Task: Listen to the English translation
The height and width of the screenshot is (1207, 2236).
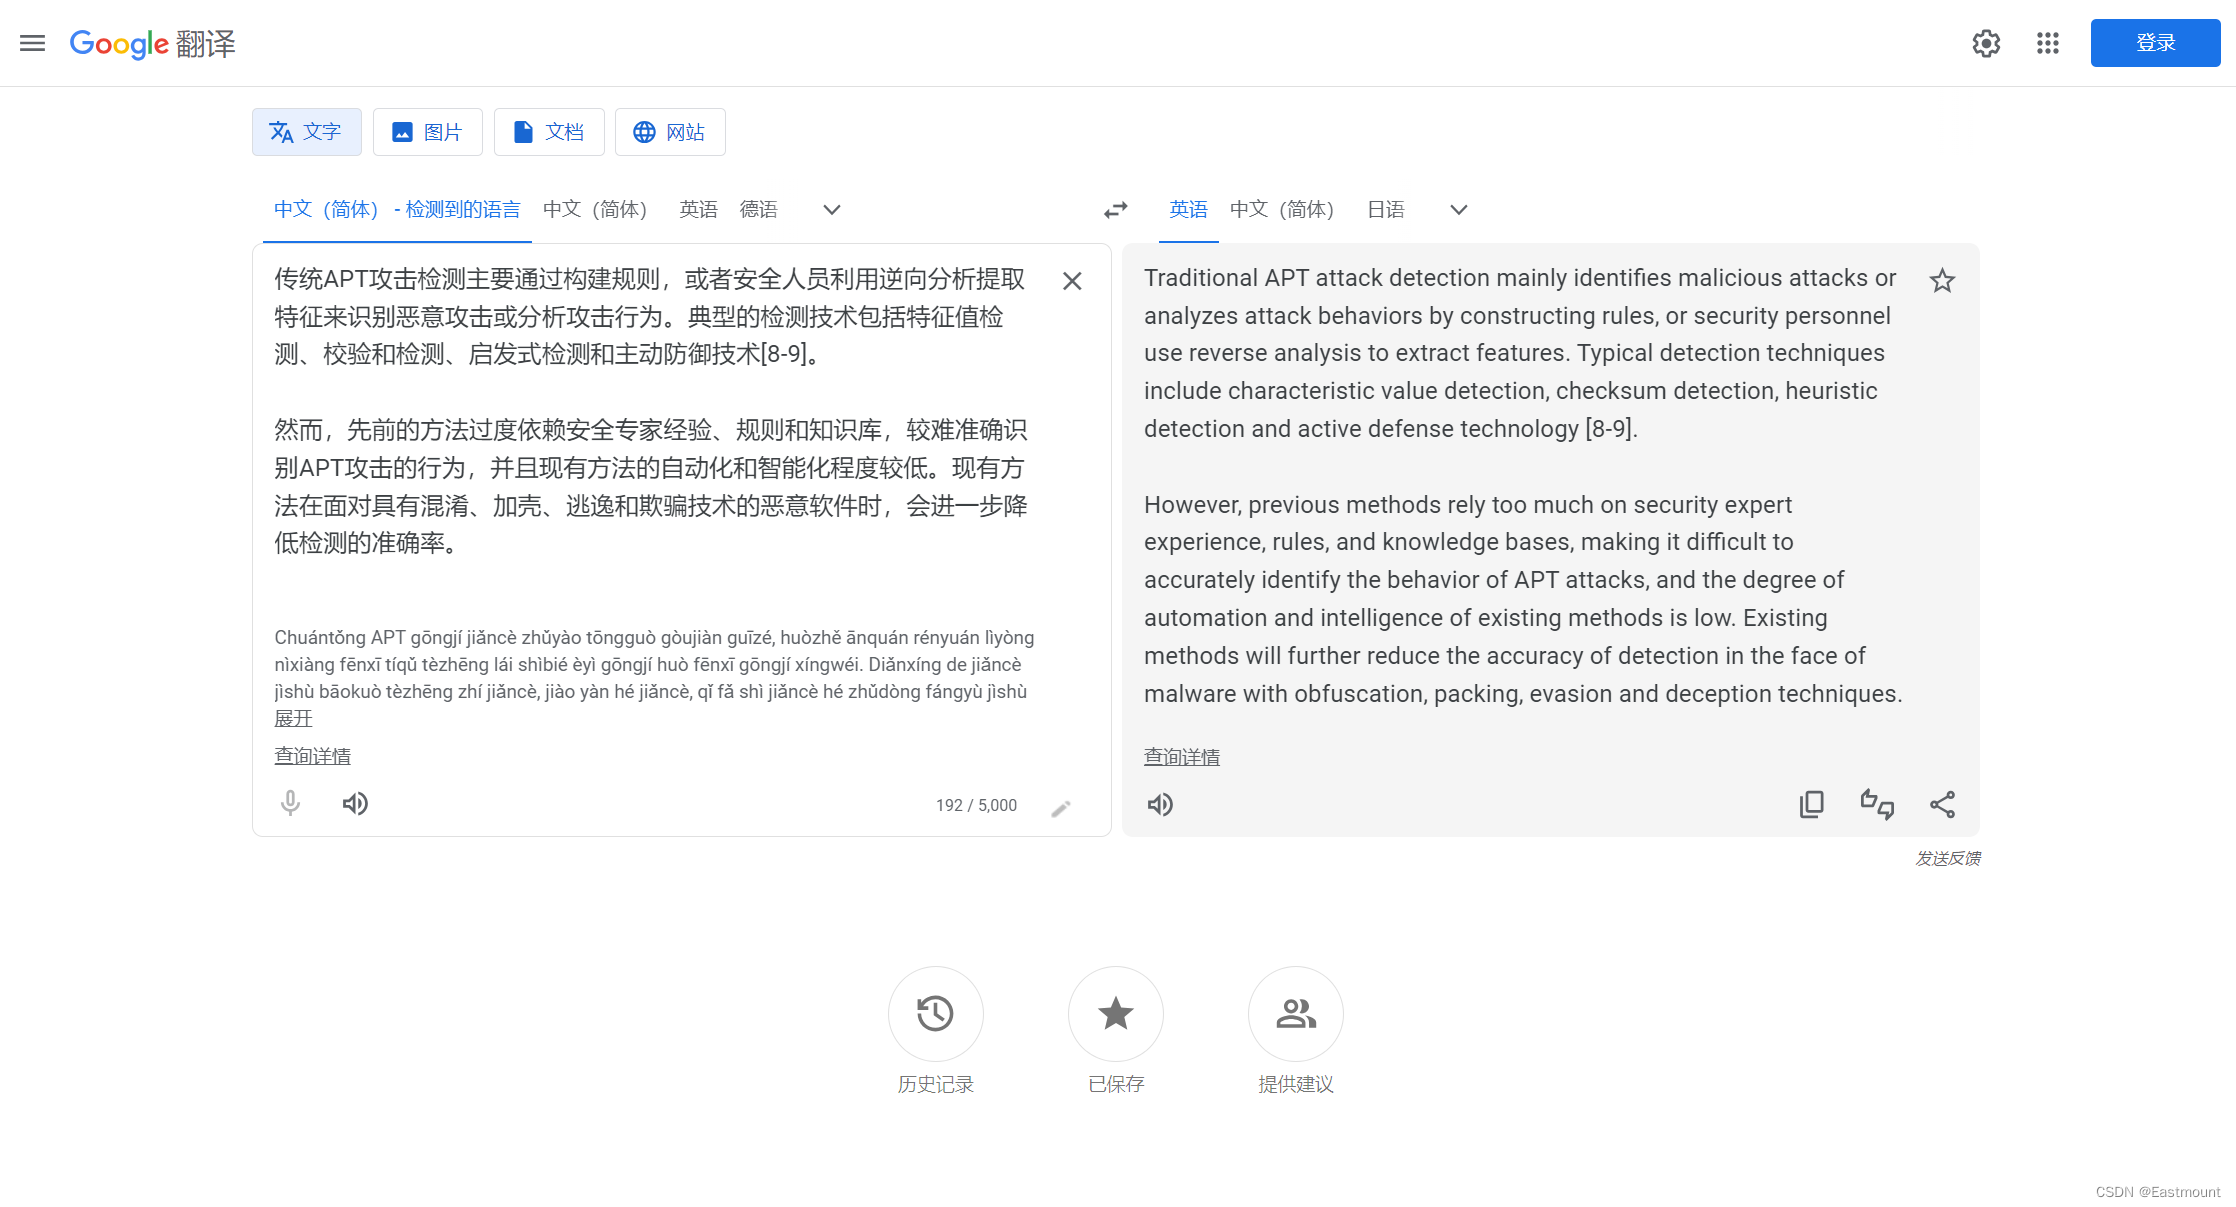Action: point(1160,805)
